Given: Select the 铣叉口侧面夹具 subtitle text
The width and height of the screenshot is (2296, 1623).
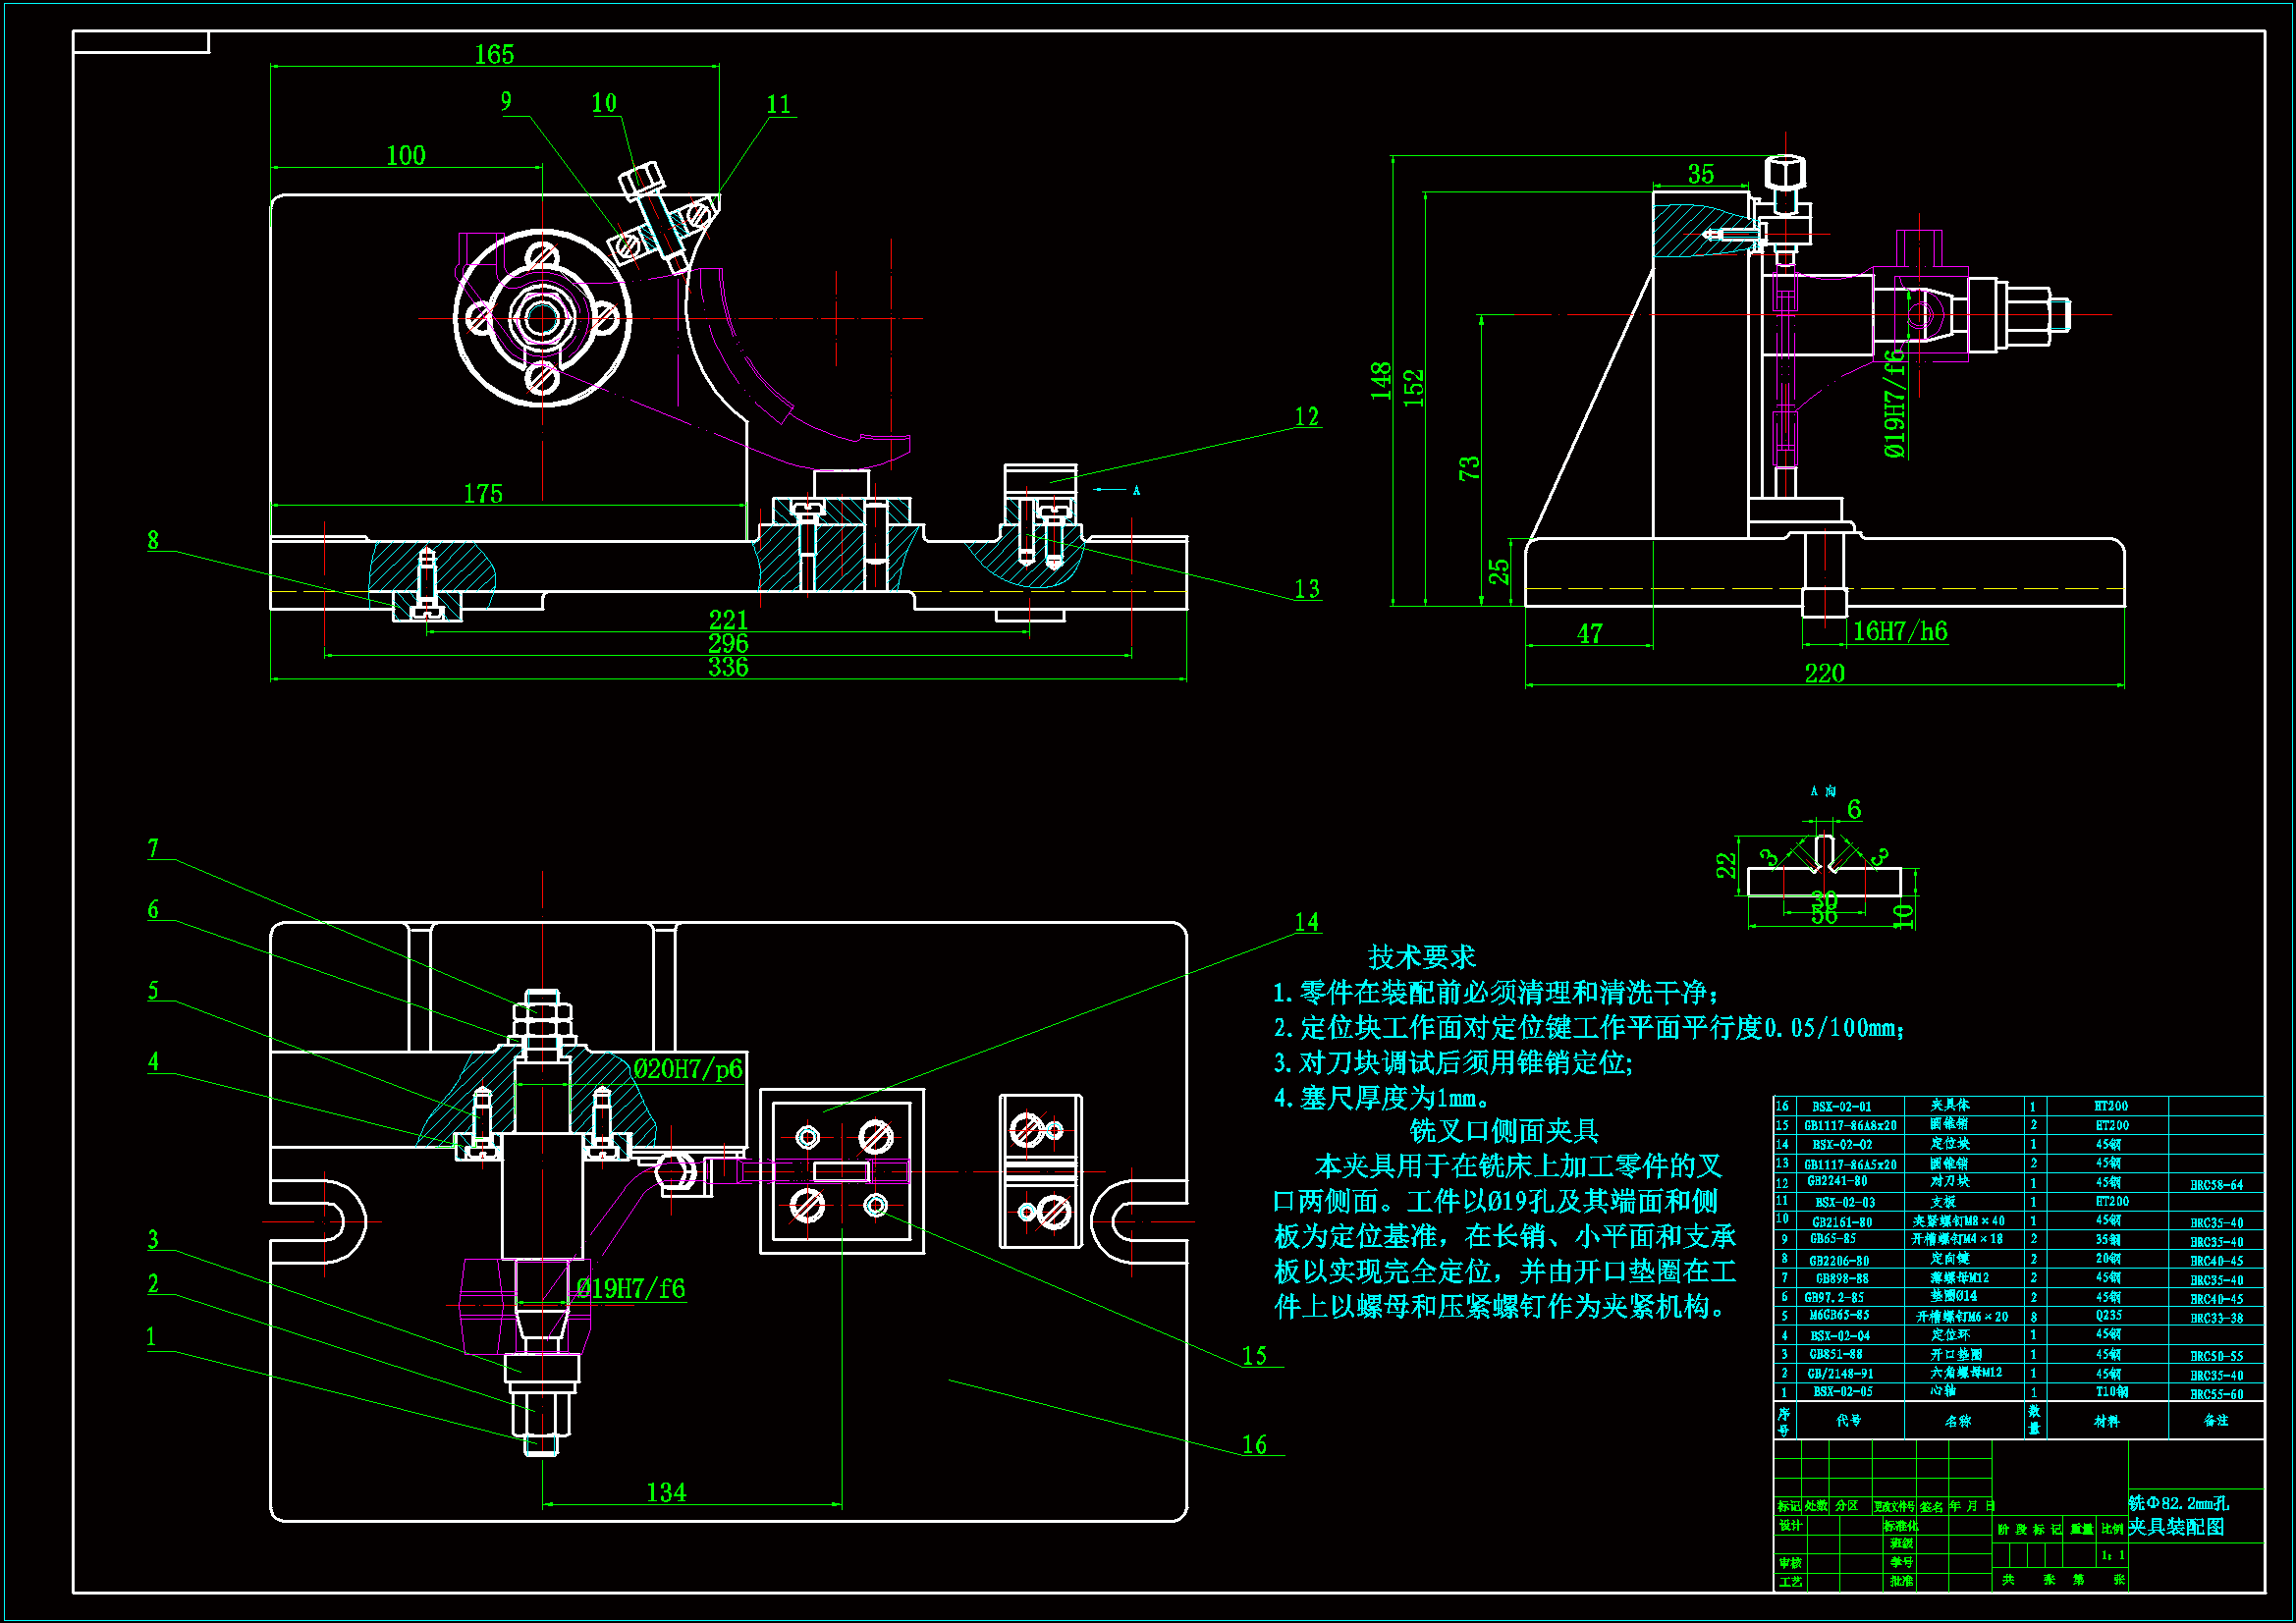Looking at the screenshot, I should click(1503, 1130).
